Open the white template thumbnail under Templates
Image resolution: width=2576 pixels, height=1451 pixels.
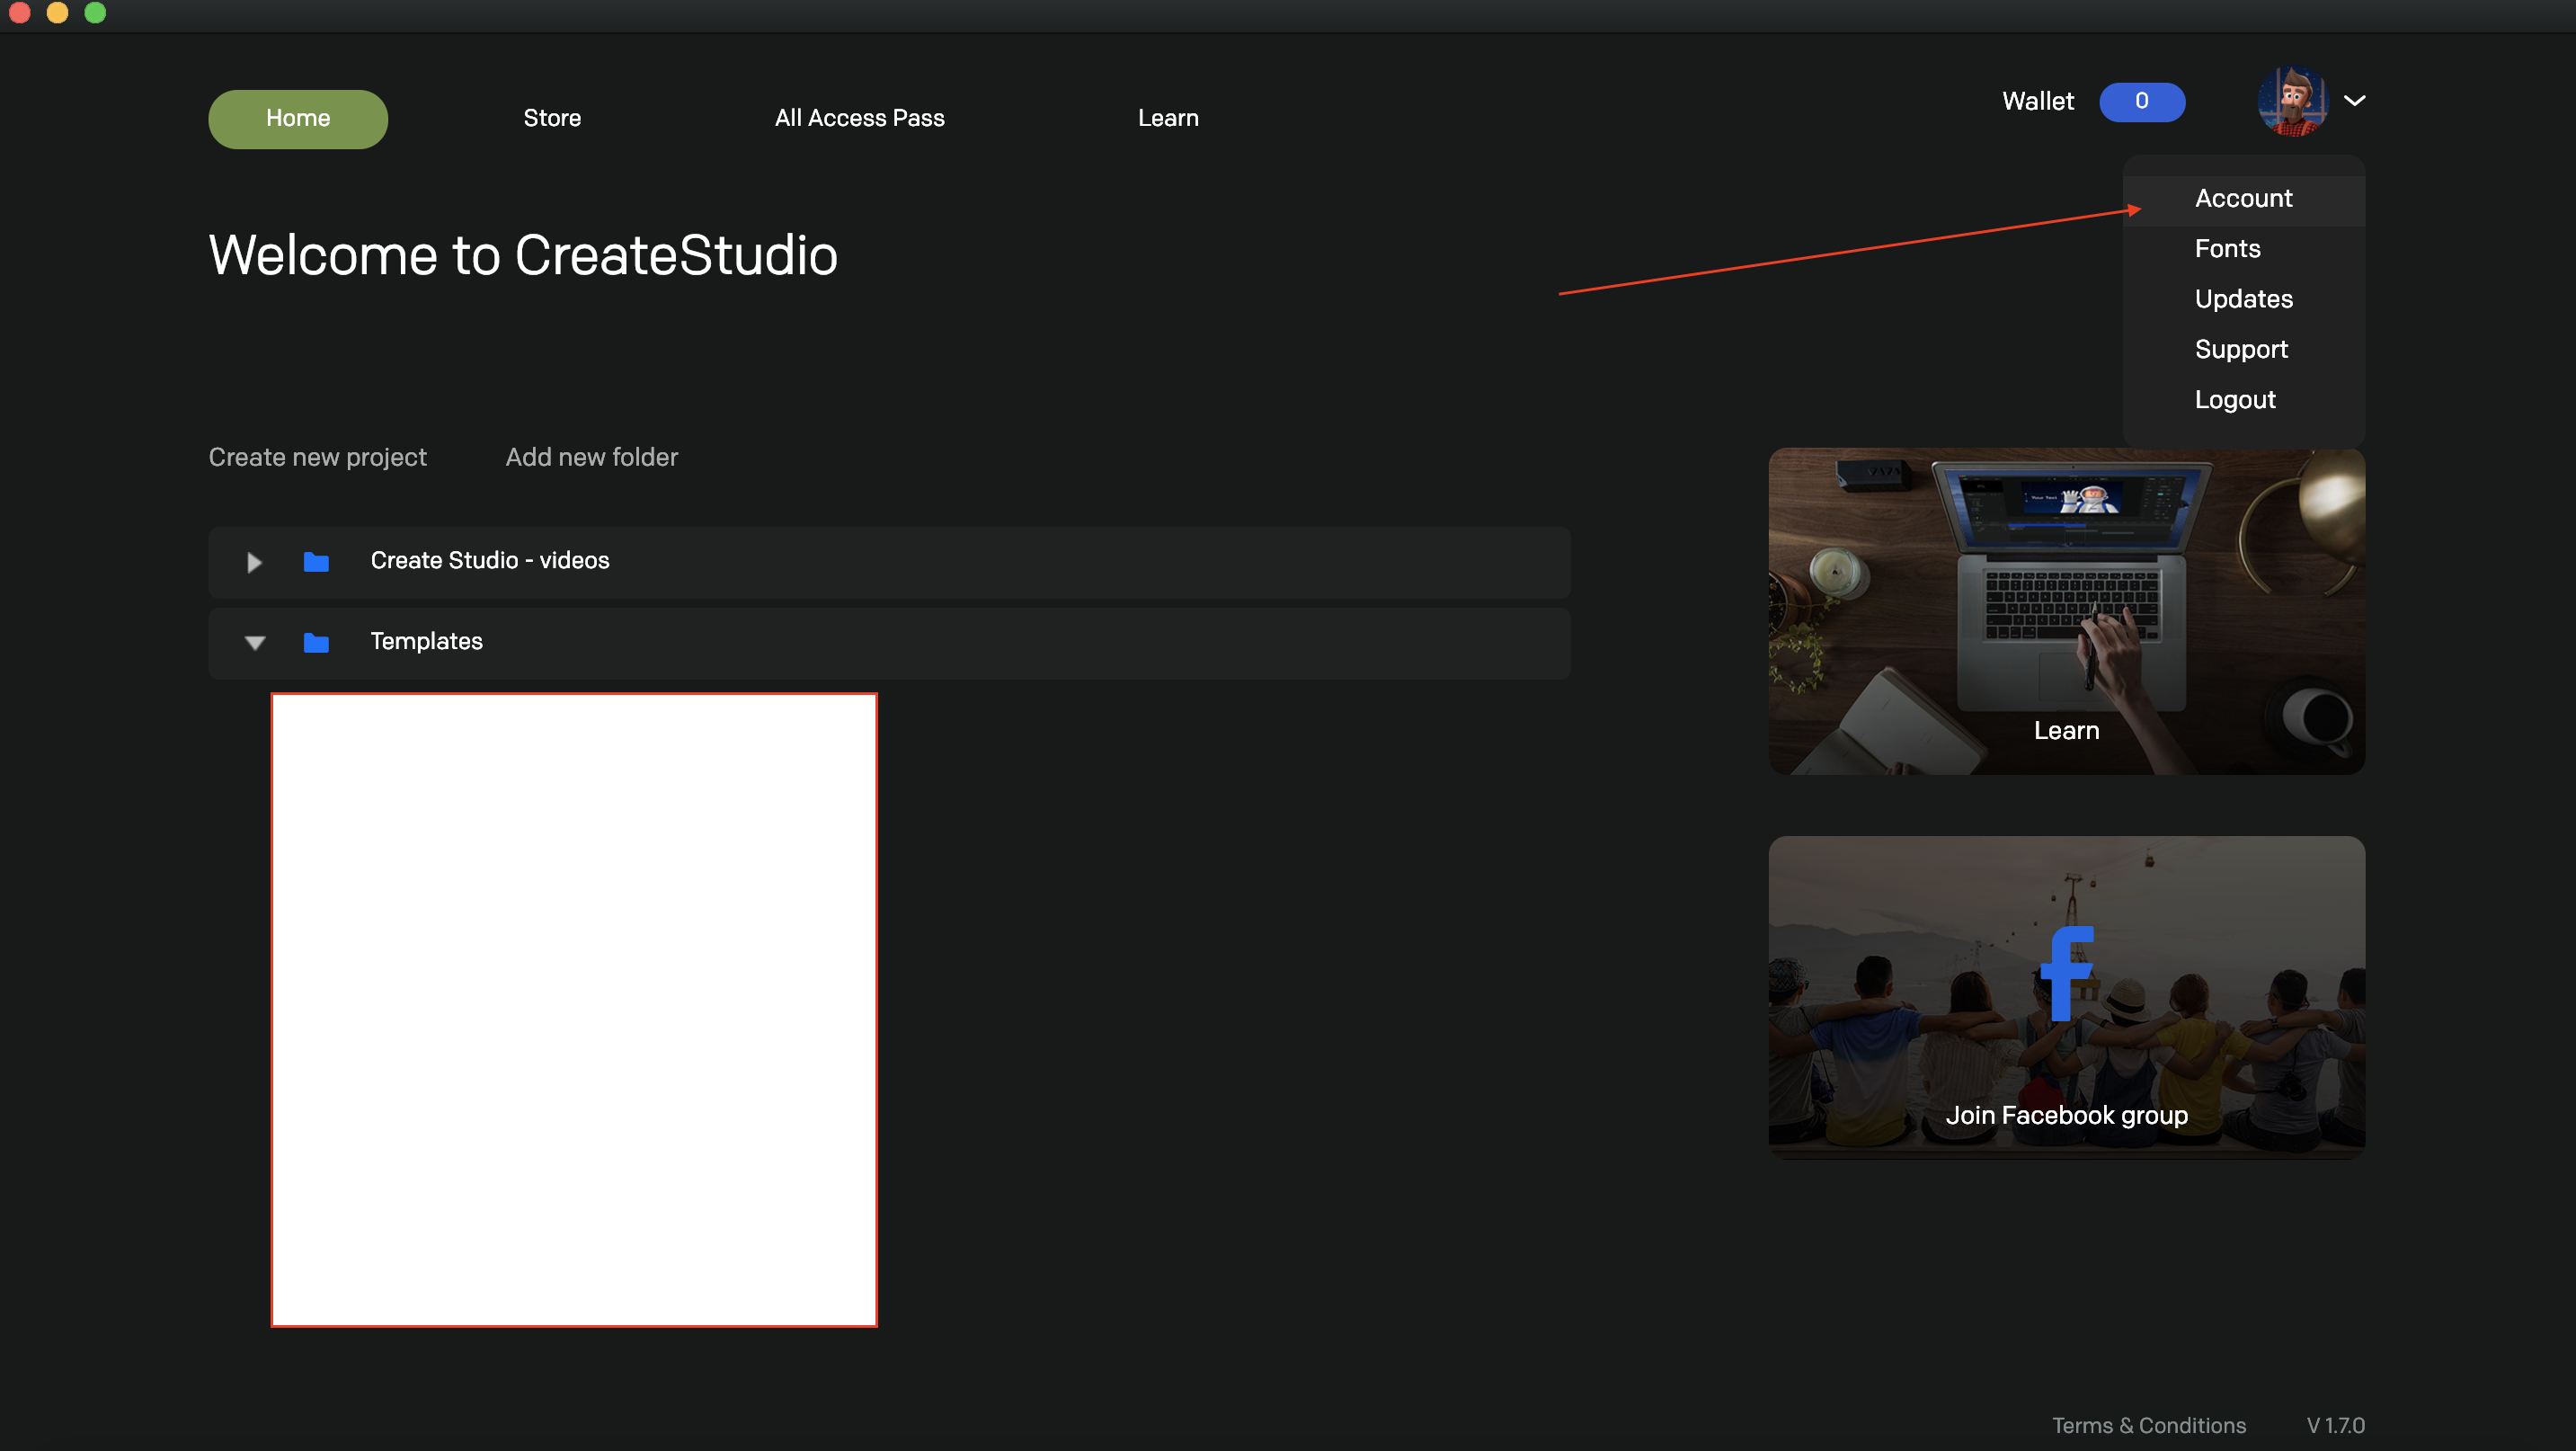(574, 1010)
